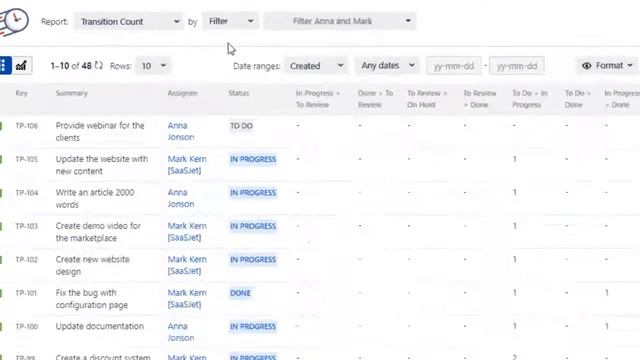Click In Progress > Done count for TP-101
The width and height of the screenshot is (640, 360).
coord(607,293)
